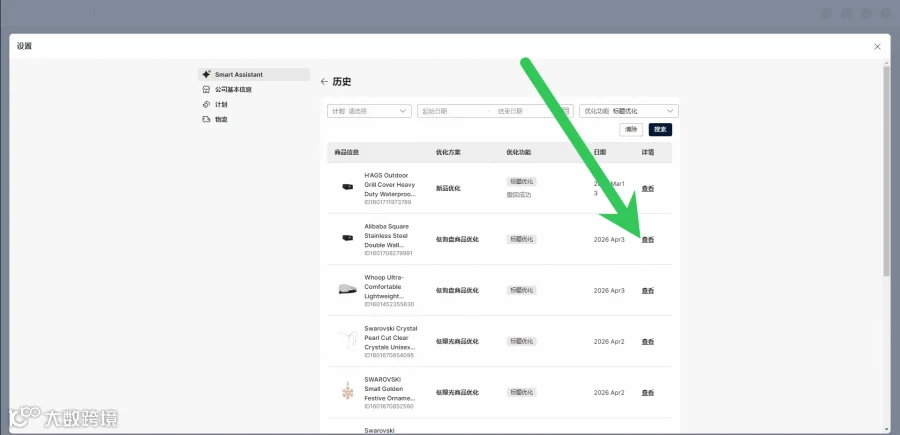This screenshot has width=900, height=435.
Task: Open the Whoop product thumbnail
Action: (x=347, y=290)
